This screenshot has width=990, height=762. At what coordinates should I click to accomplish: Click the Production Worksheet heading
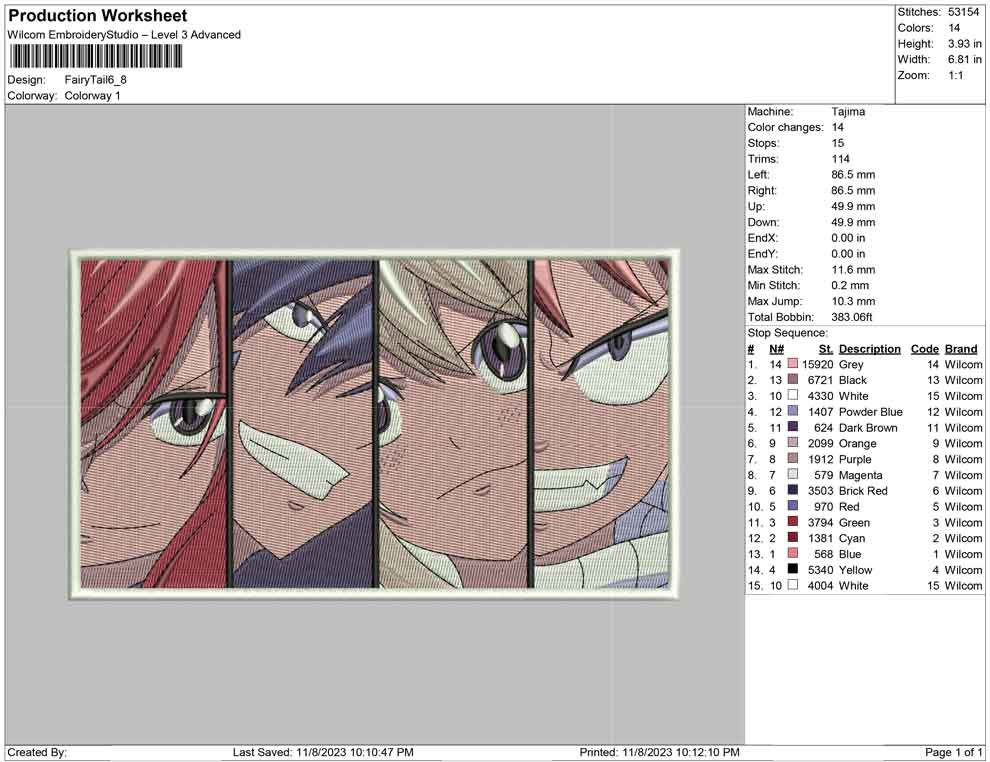[x=98, y=16]
